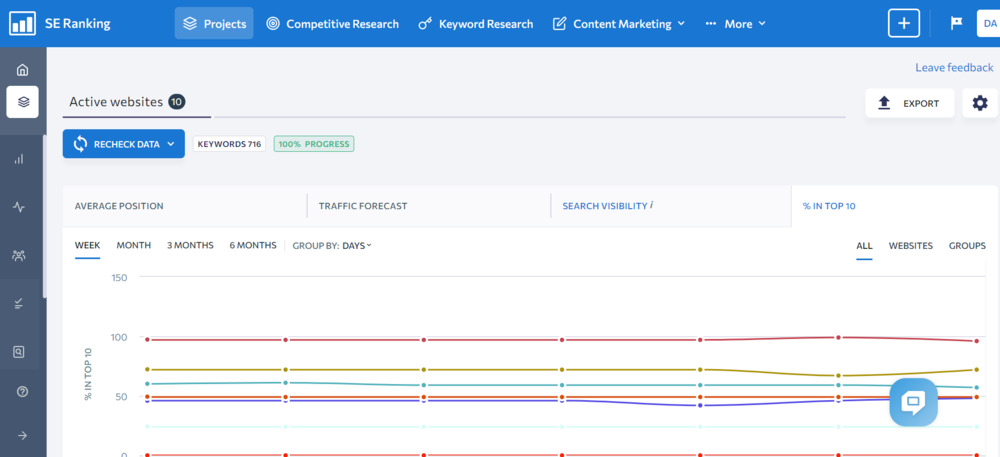The height and width of the screenshot is (457, 1000).
Task: Select Active websites tab
Action: point(127,102)
